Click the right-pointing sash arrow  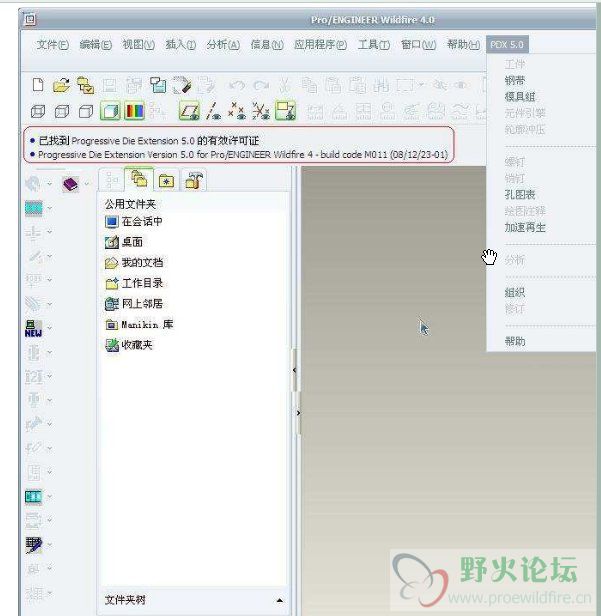coord(298,413)
